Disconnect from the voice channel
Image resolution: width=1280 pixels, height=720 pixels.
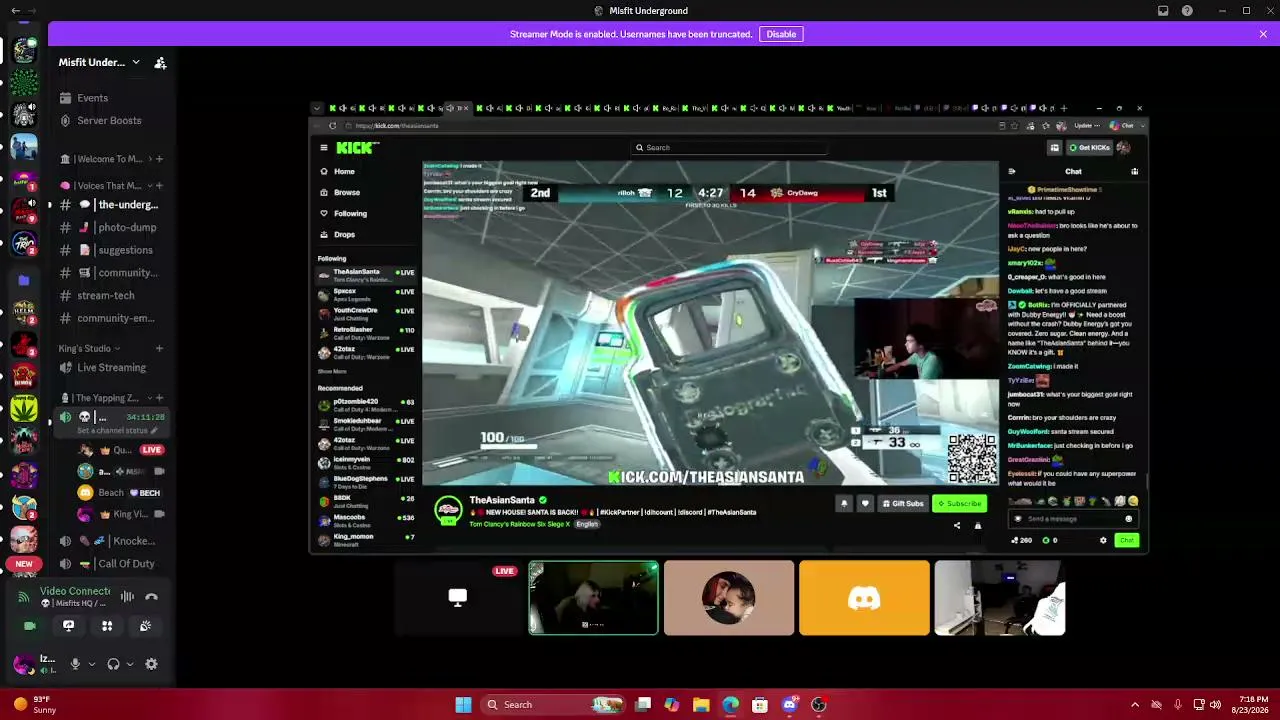pos(152,597)
